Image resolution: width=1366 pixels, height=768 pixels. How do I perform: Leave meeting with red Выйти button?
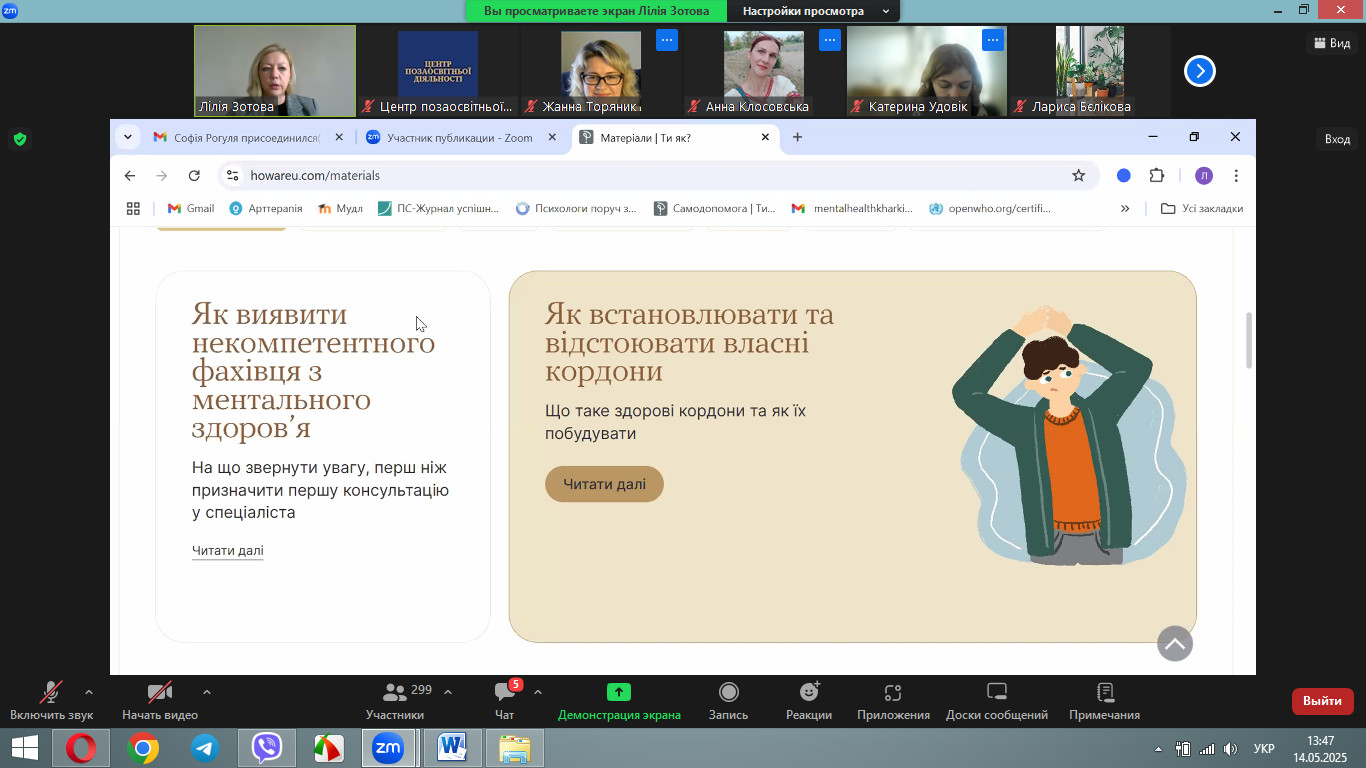pos(1322,701)
